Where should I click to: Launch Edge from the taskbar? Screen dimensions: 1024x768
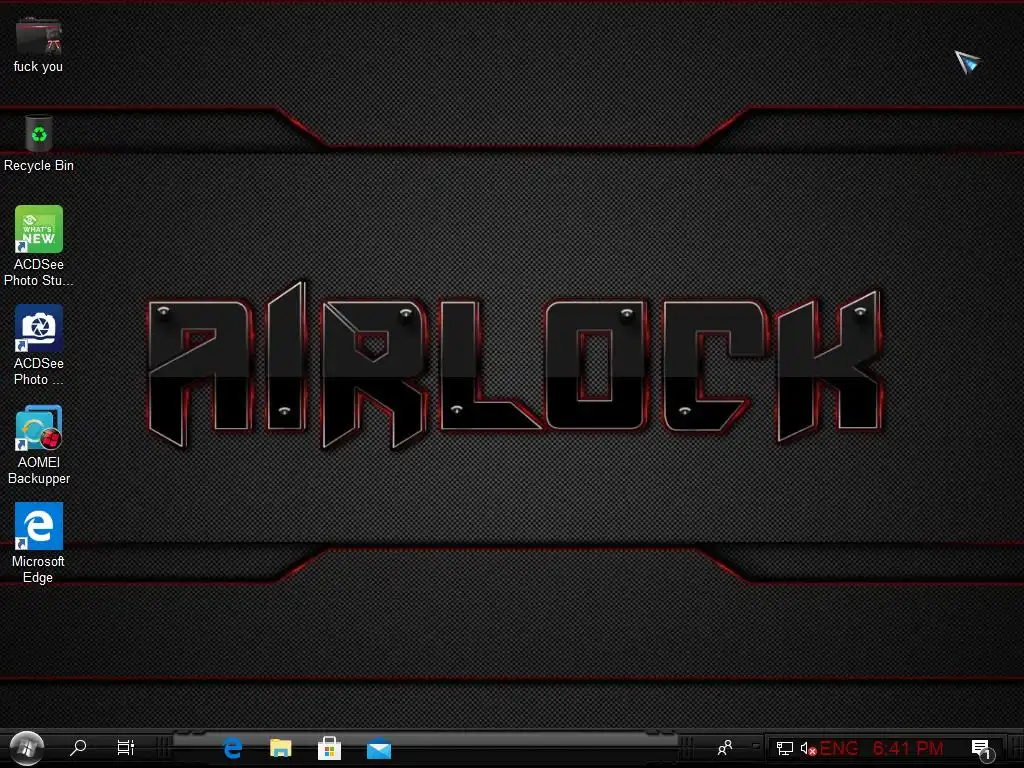pos(232,748)
